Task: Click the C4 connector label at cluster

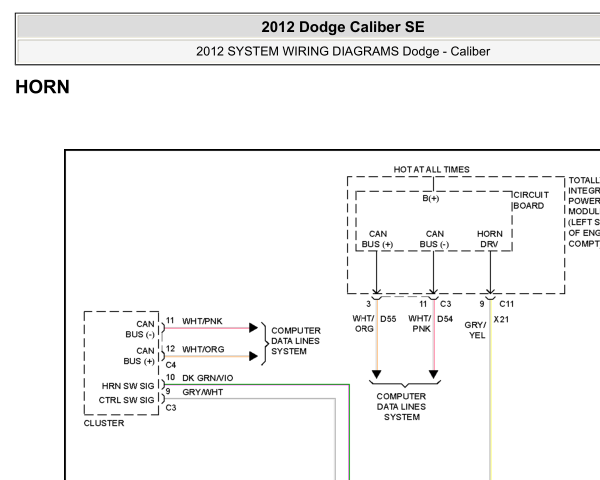Action: tap(171, 365)
